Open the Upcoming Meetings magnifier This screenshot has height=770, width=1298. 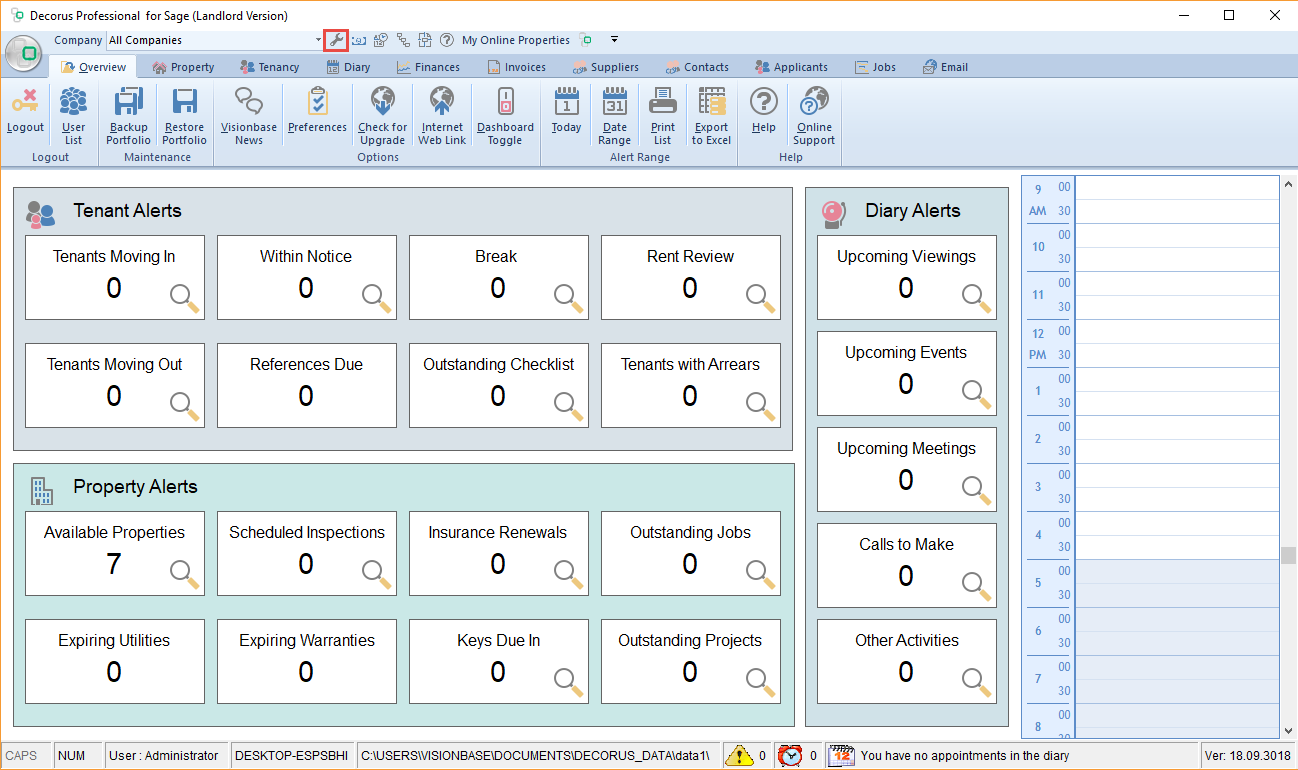pyautogui.click(x=977, y=491)
